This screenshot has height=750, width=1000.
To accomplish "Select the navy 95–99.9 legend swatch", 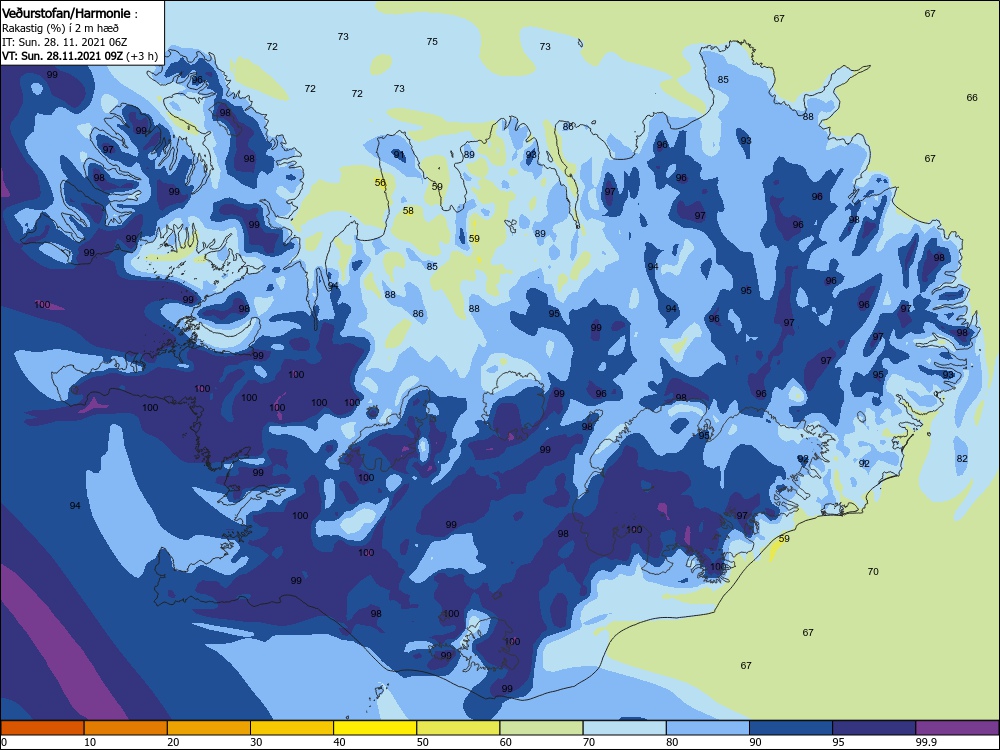I will [874, 728].
